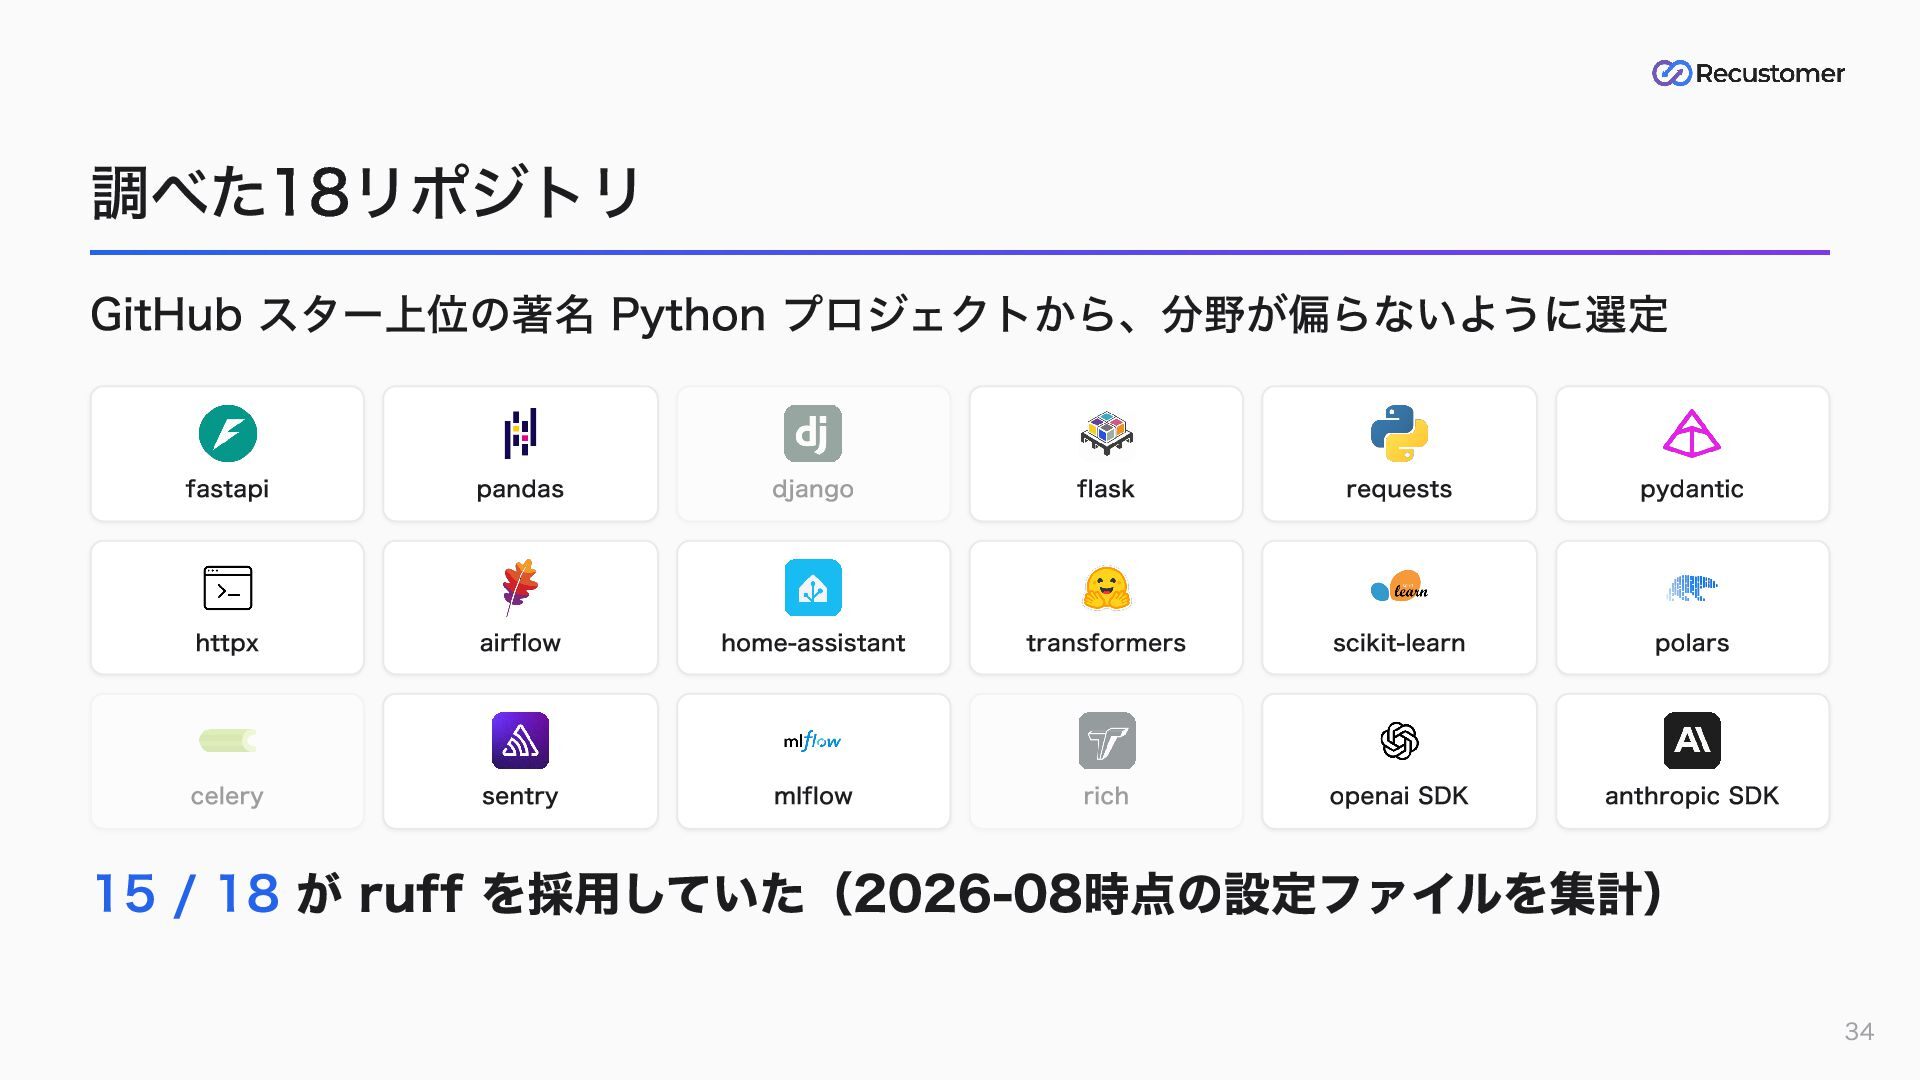Click the httpx terminal window icon
This screenshot has width=1920, height=1080.
coord(227,588)
